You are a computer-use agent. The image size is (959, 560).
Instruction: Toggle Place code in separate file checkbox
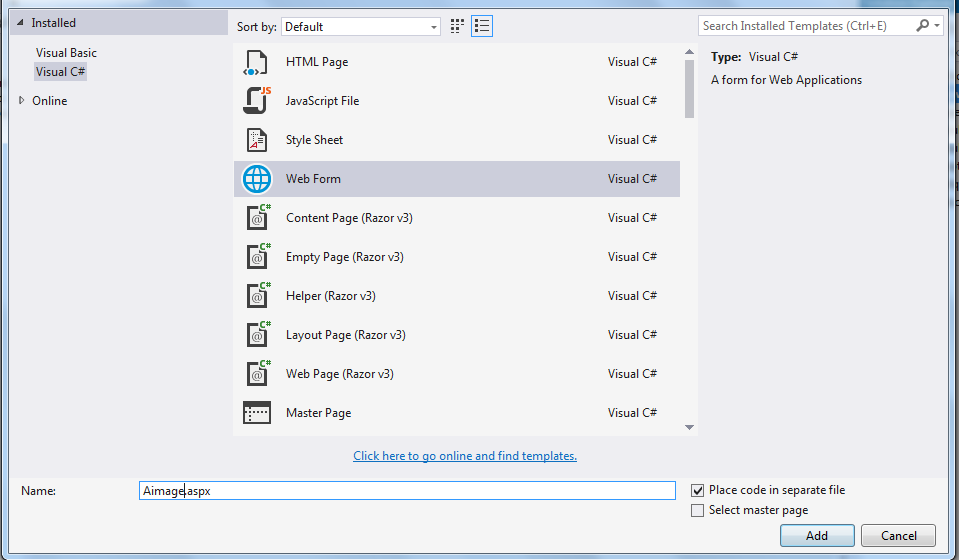pyautogui.click(x=697, y=490)
